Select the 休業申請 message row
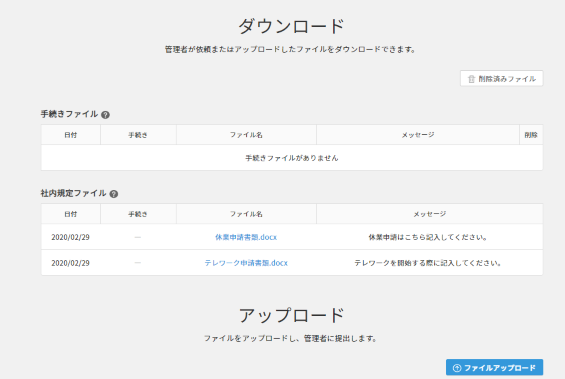This screenshot has height=379, width=565. (292, 237)
